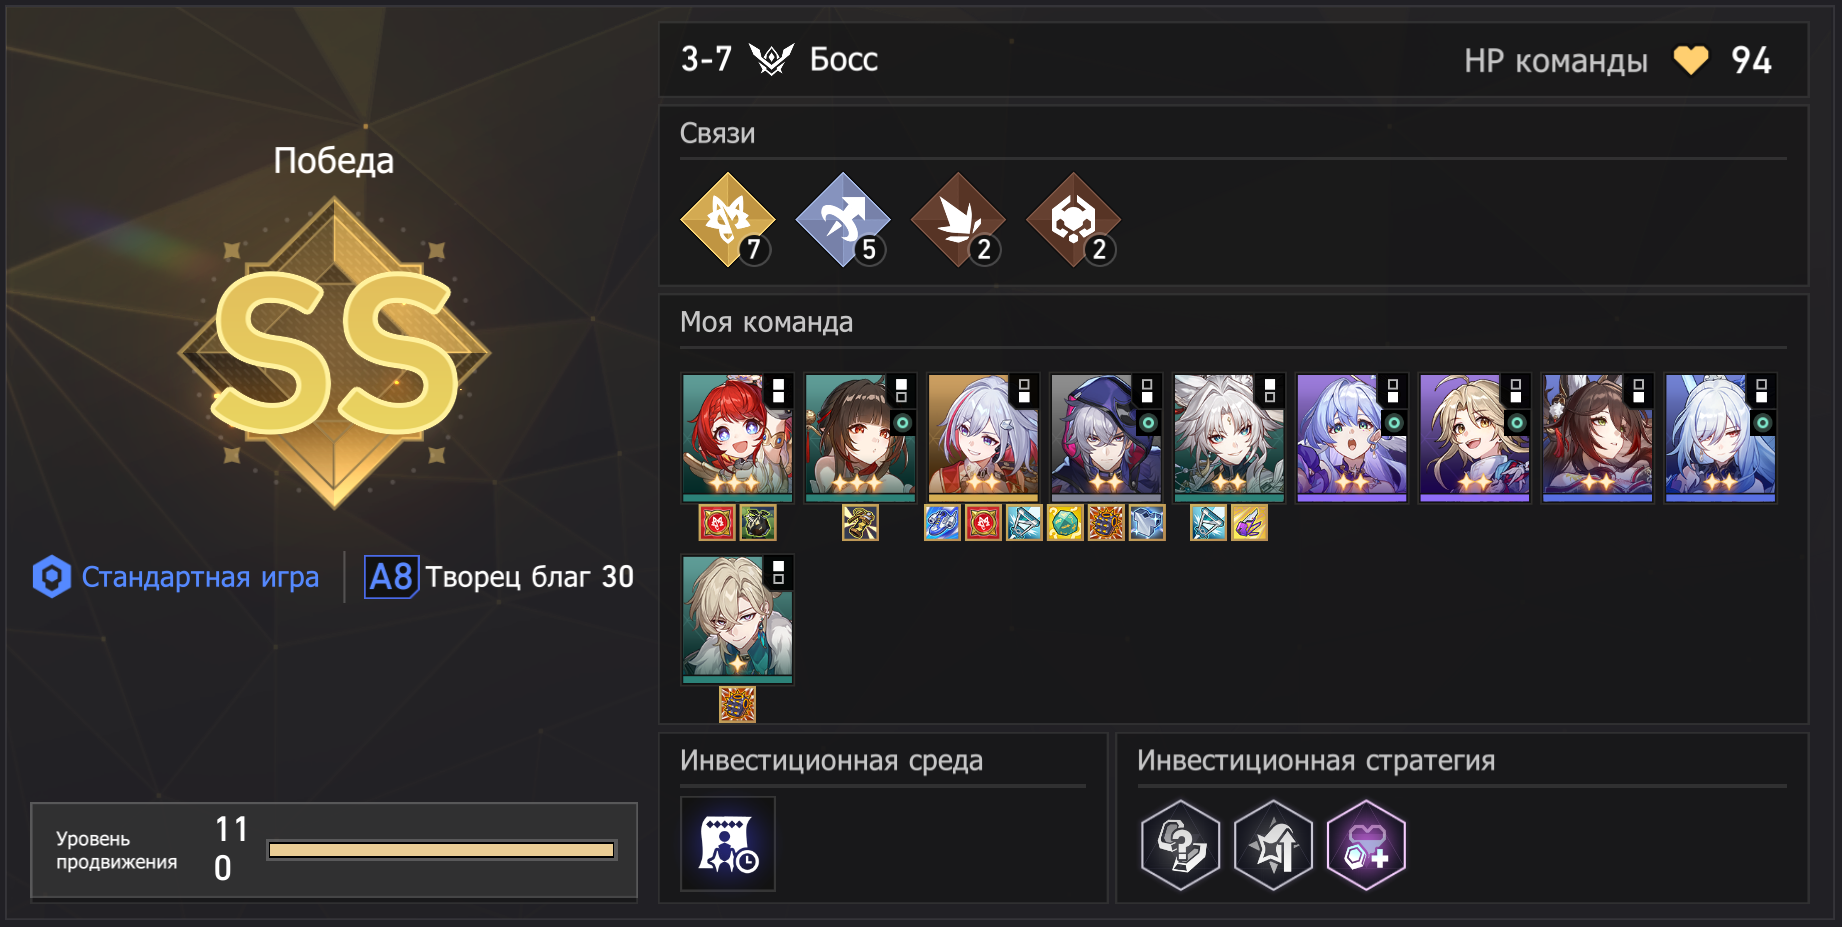1842x927 pixels.
Task: Click the Стандартная игра label
Action: click(x=200, y=577)
